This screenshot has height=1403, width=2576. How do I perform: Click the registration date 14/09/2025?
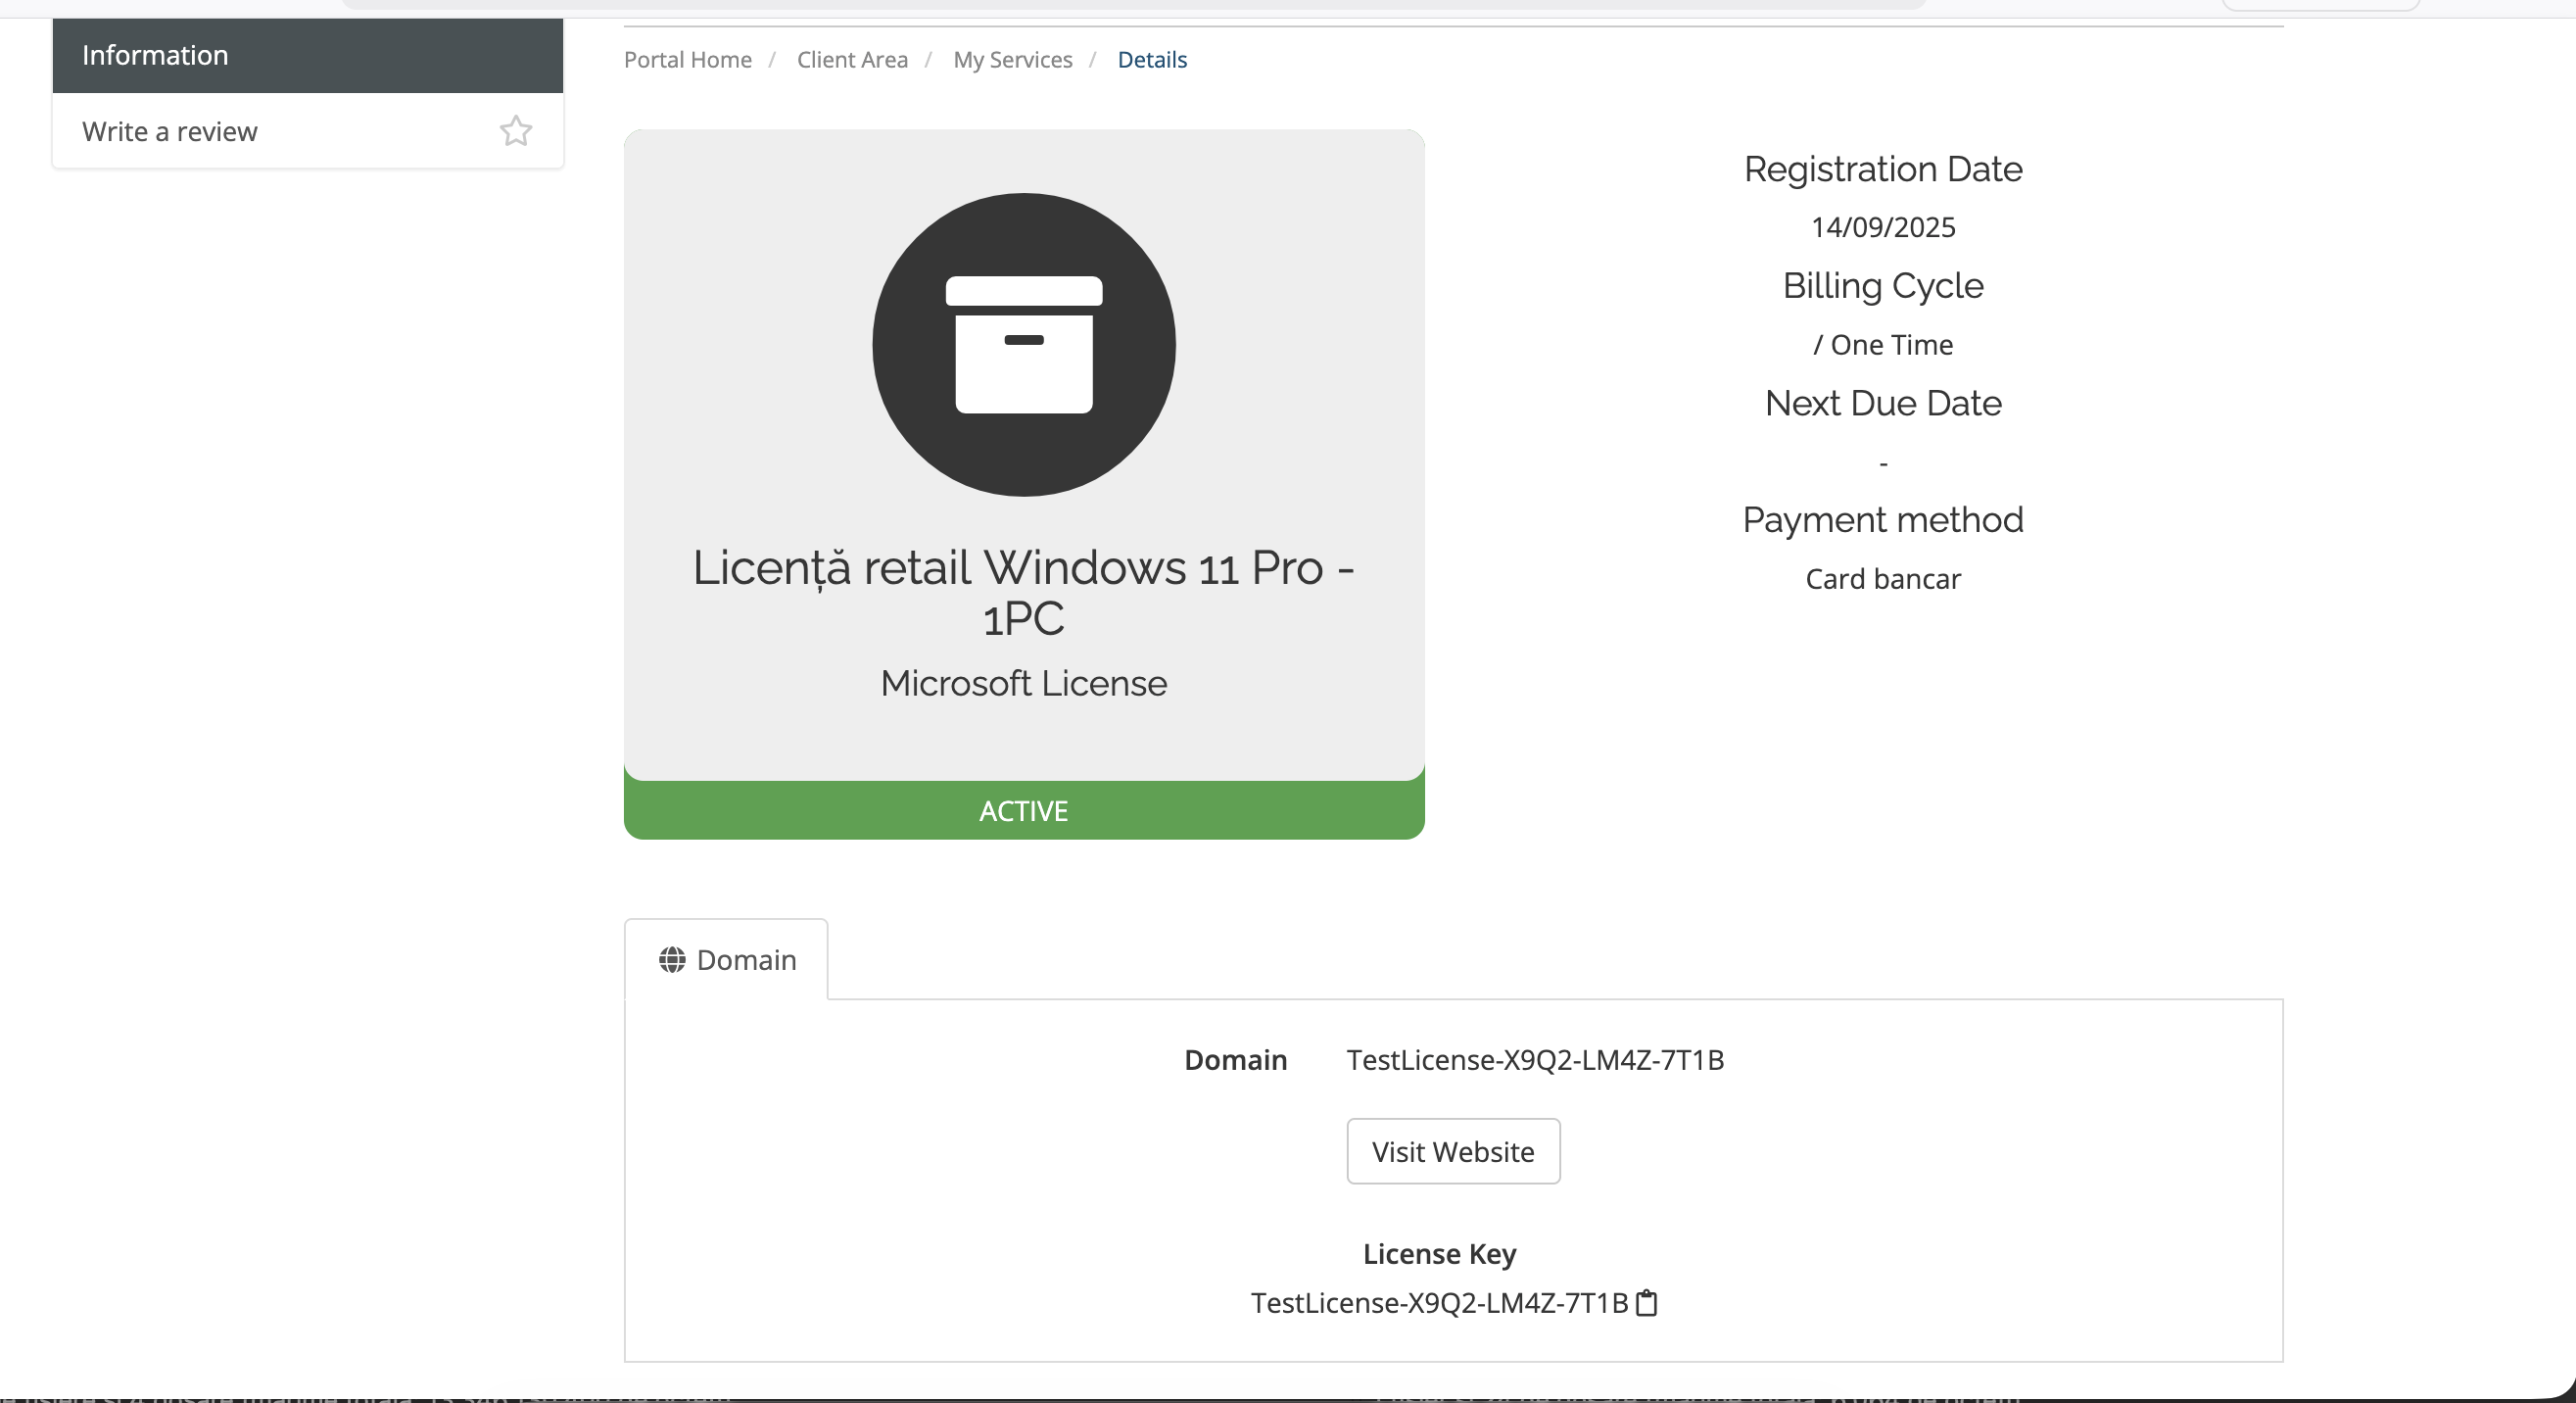tap(1883, 227)
